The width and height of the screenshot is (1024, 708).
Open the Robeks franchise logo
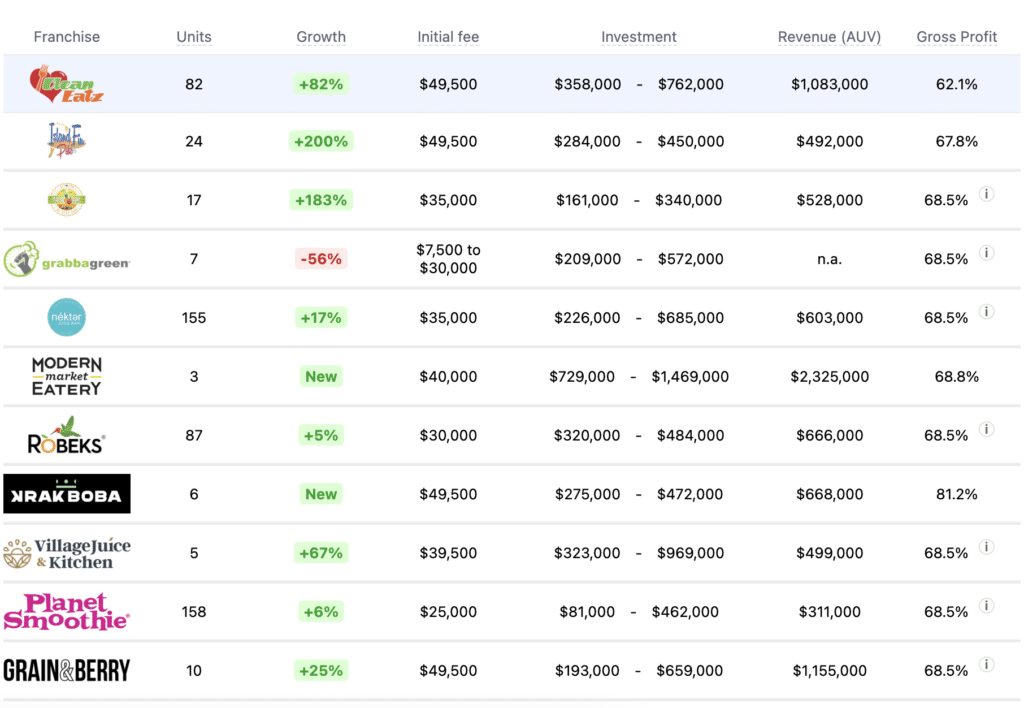click(67, 435)
